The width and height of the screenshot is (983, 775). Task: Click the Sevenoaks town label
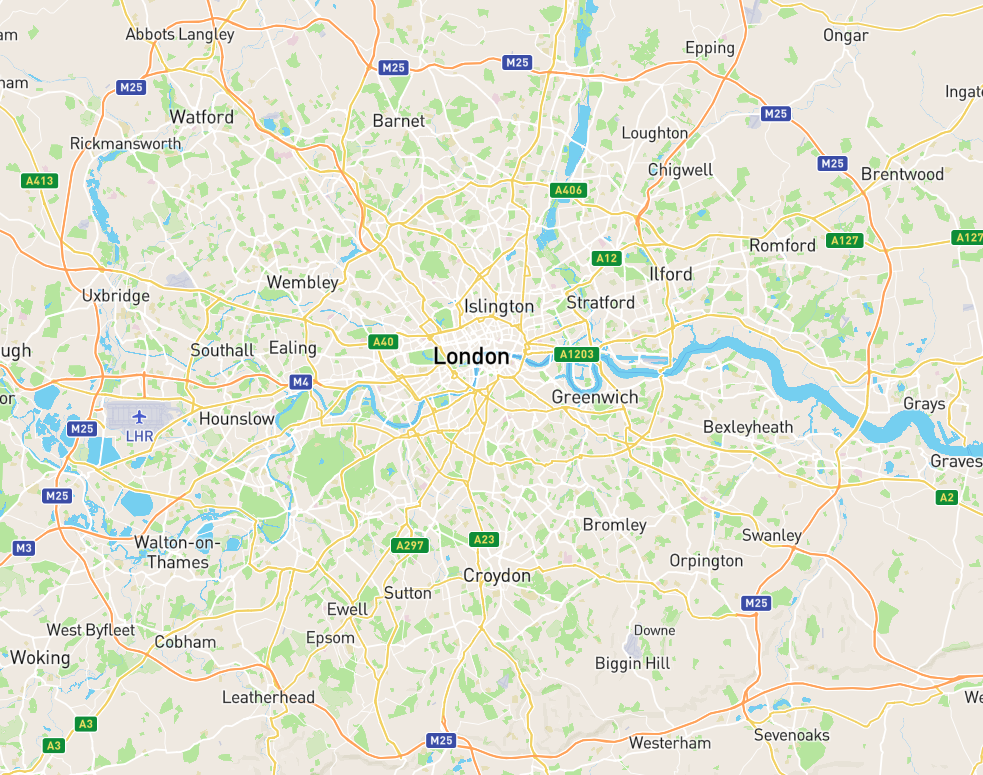[x=792, y=735]
